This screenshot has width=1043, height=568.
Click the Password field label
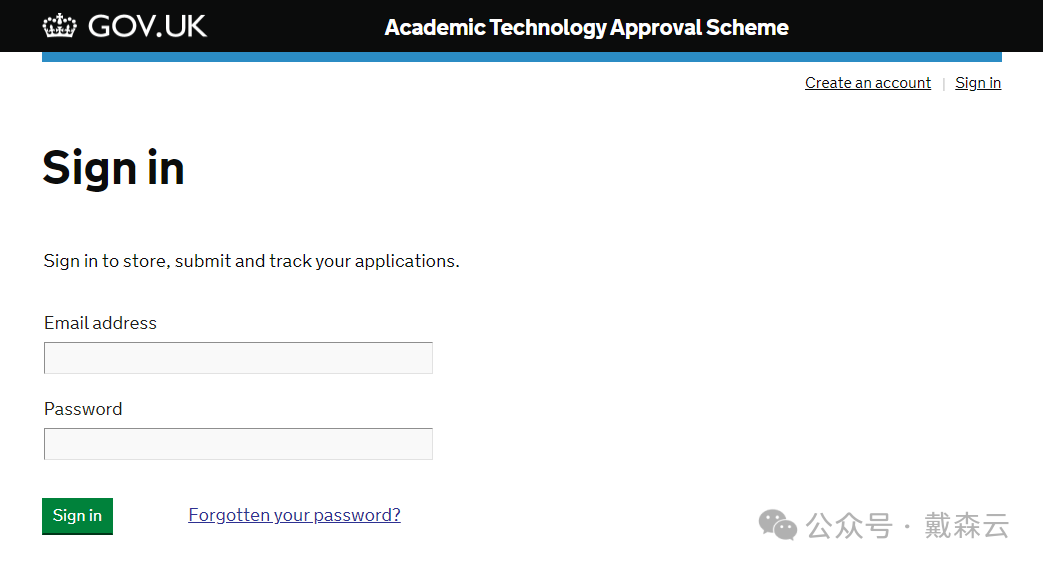tap(83, 409)
